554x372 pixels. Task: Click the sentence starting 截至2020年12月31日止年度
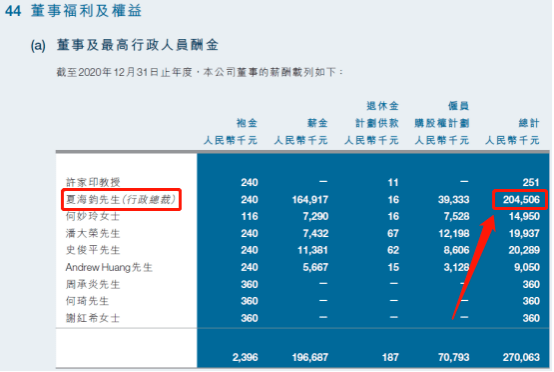[200, 72]
